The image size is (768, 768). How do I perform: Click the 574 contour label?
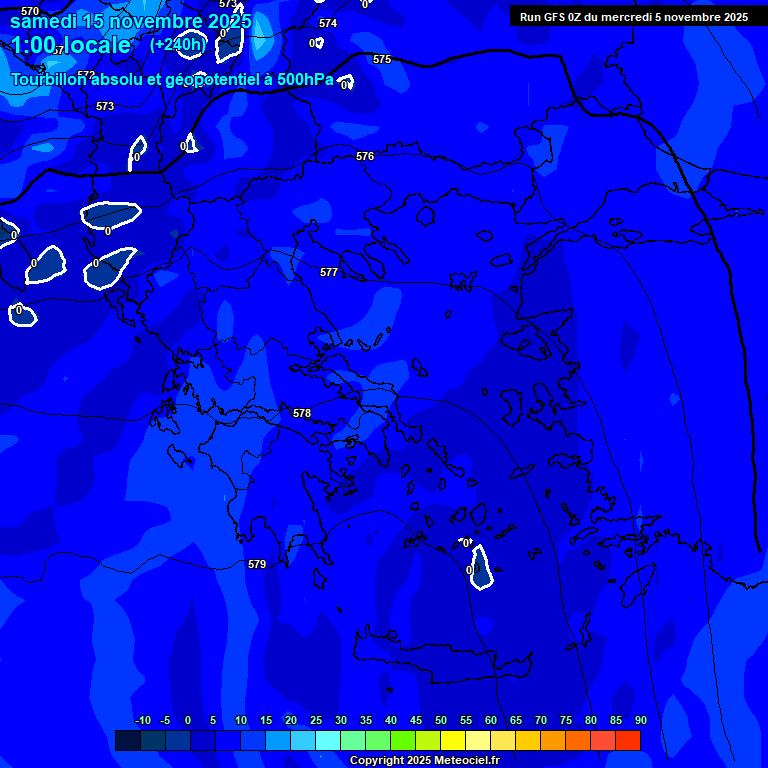328,23
